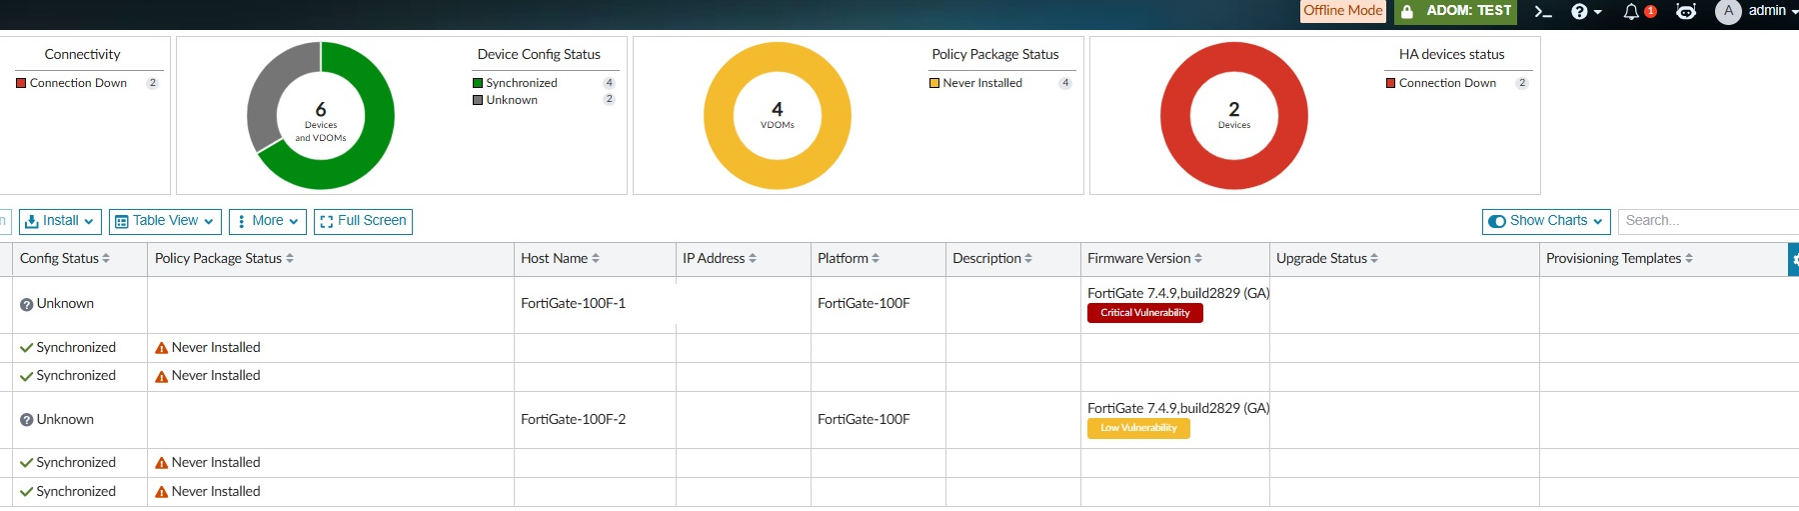Click the admin user avatar

pos(1728,11)
